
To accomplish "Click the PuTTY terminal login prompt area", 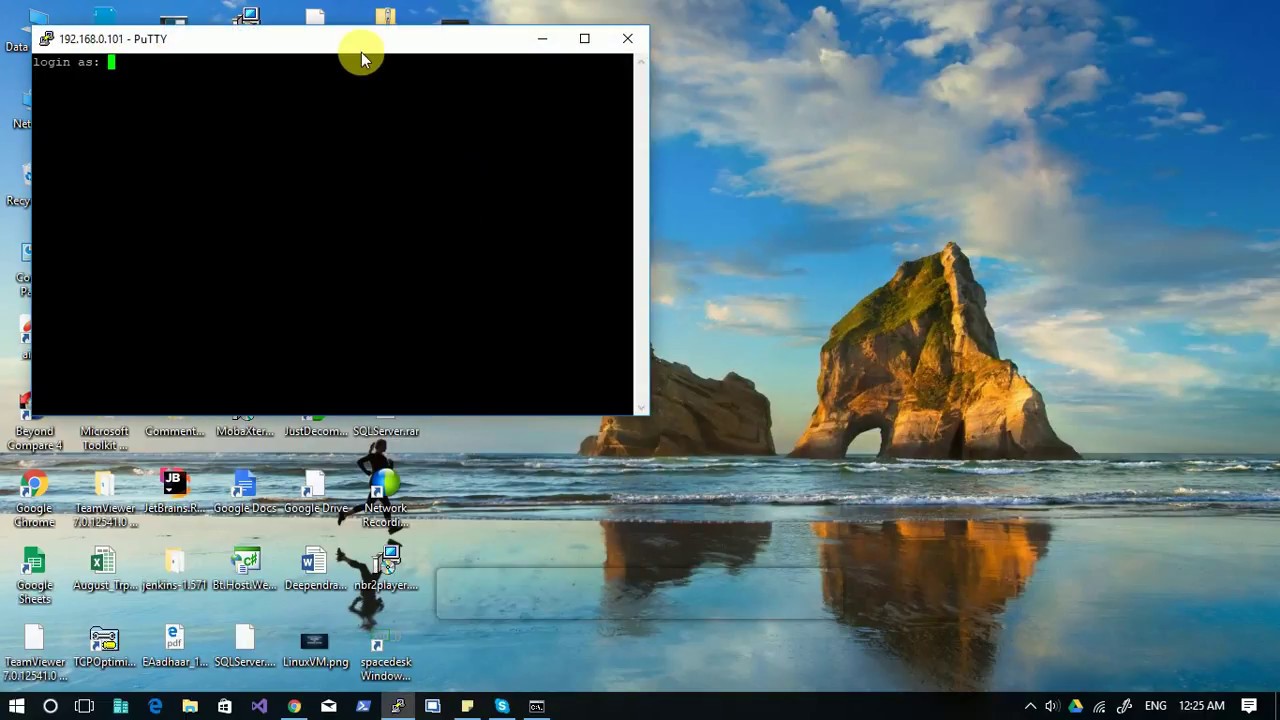I will (x=332, y=232).
